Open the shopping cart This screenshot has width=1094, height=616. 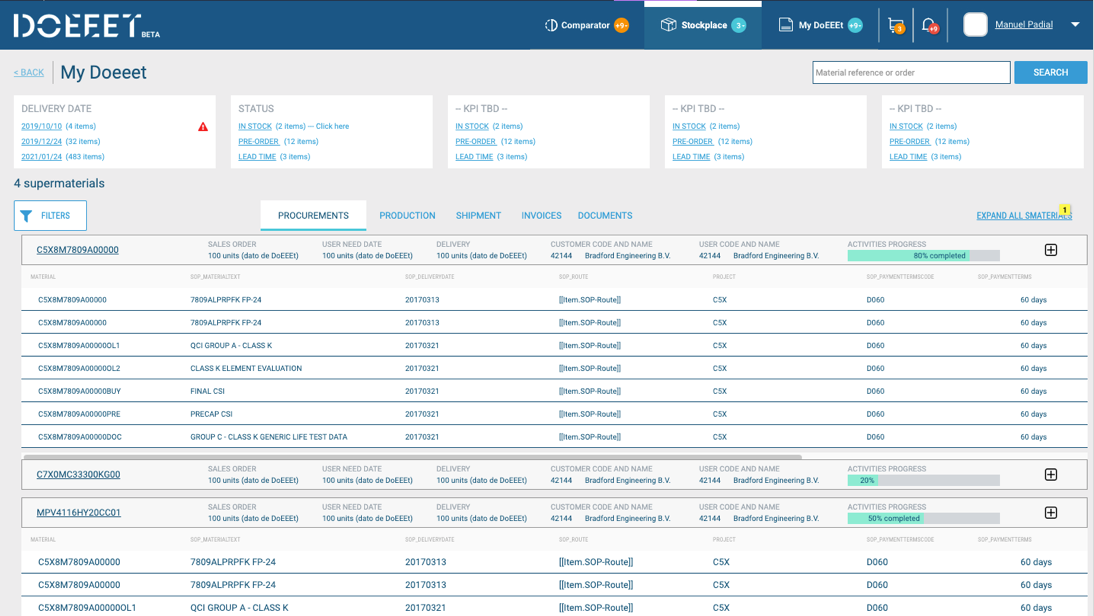895,25
